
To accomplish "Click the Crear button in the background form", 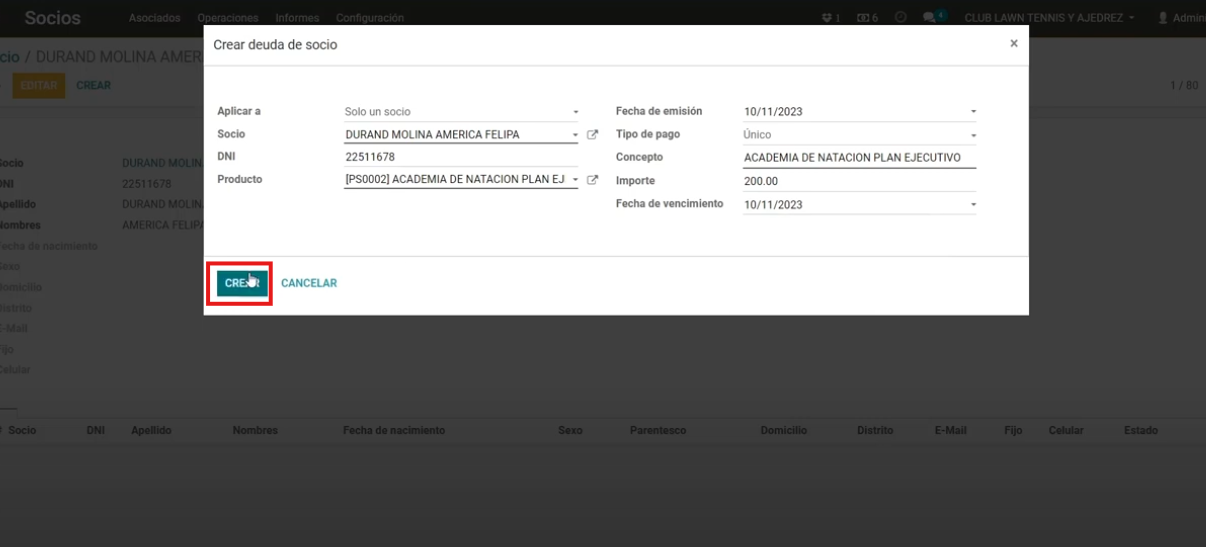I will click(x=94, y=86).
